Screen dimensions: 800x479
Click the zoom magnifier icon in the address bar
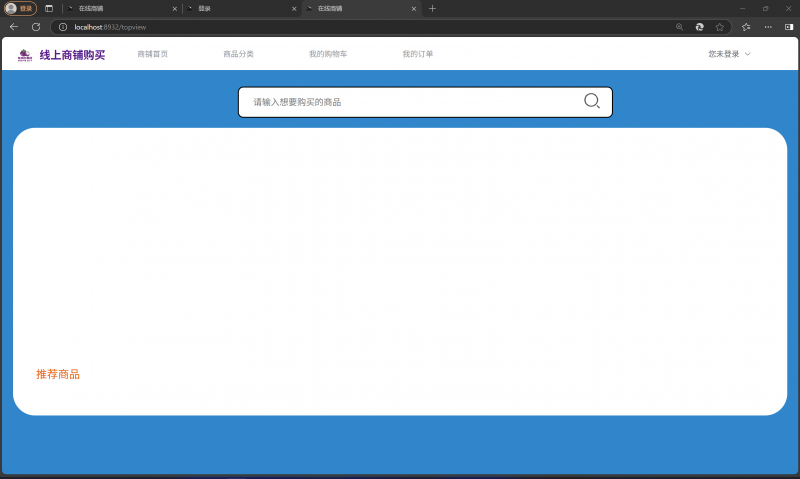680,27
